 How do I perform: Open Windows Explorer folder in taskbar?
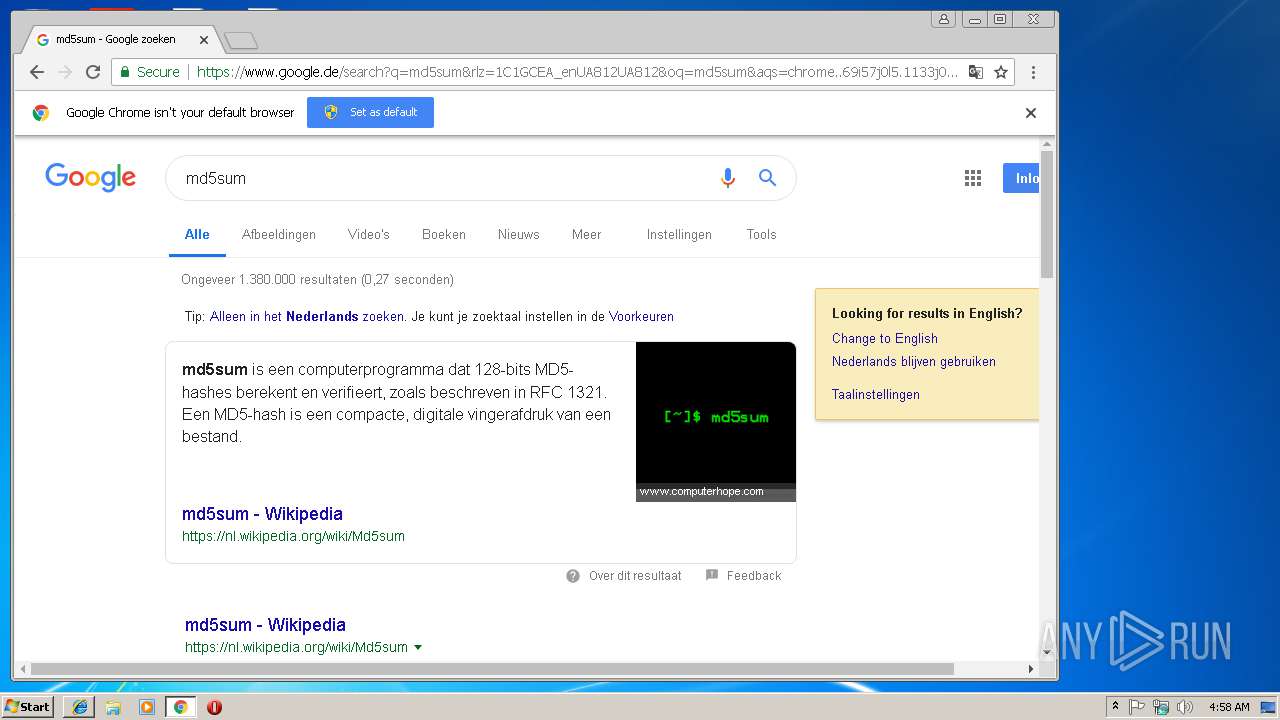pyautogui.click(x=113, y=707)
